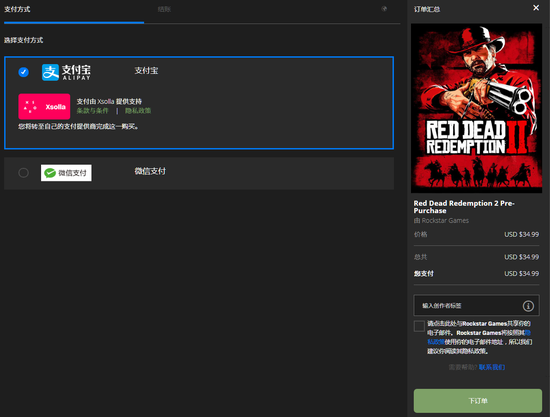
Task: Click the 选择支付方式 heading
Action: (24, 40)
